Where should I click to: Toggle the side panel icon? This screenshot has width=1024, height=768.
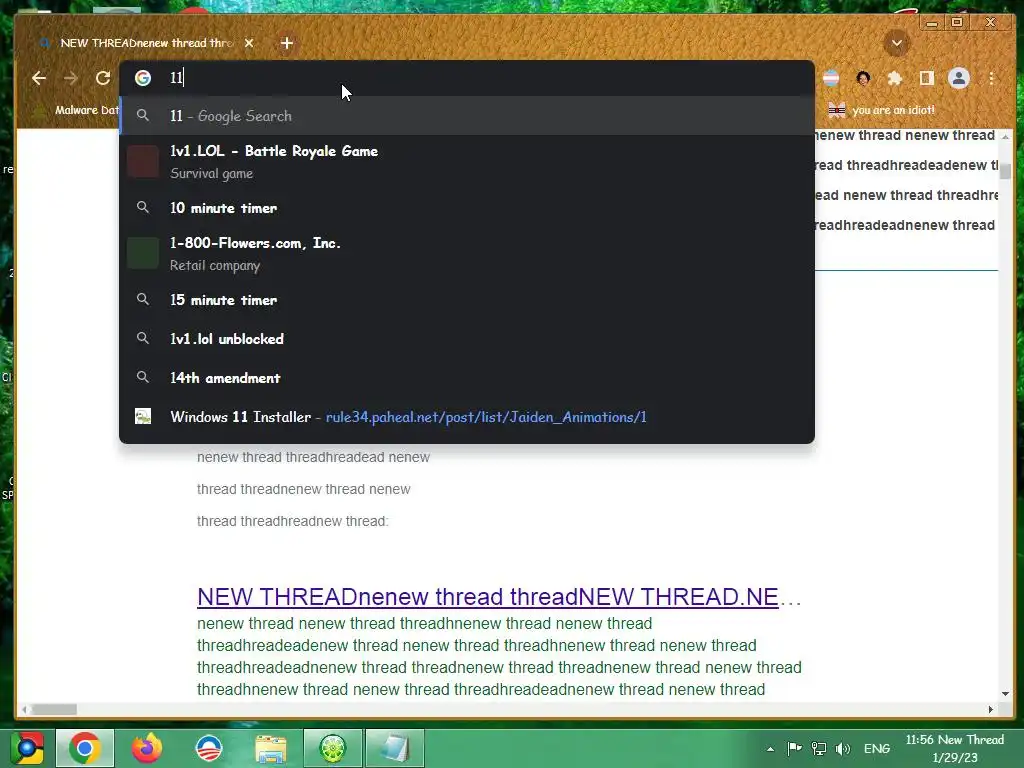(x=926, y=78)
